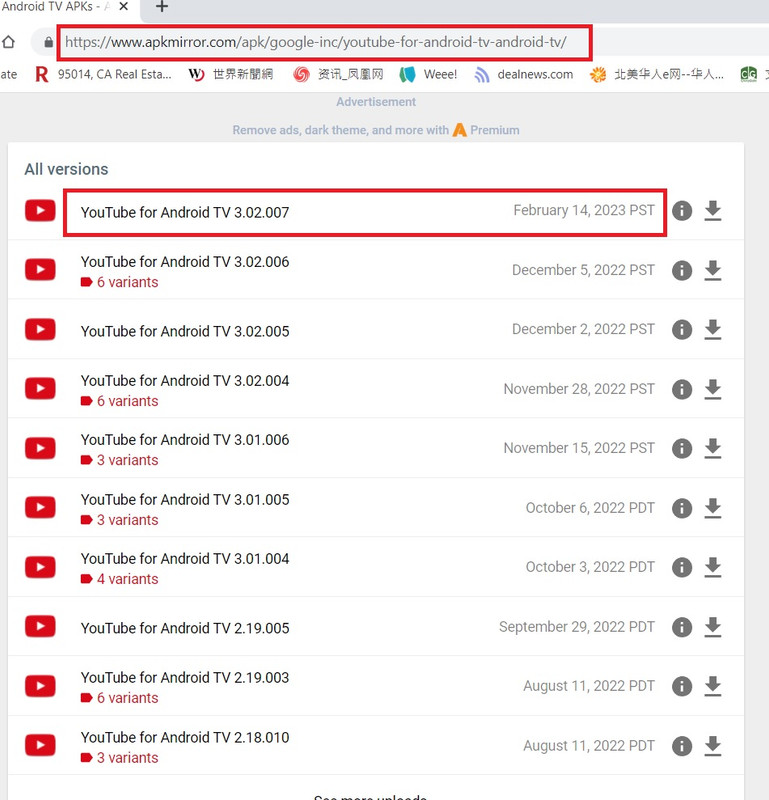
Task: Download YouTube for Android TV 3.02.007
Action: tap(712, 211)
